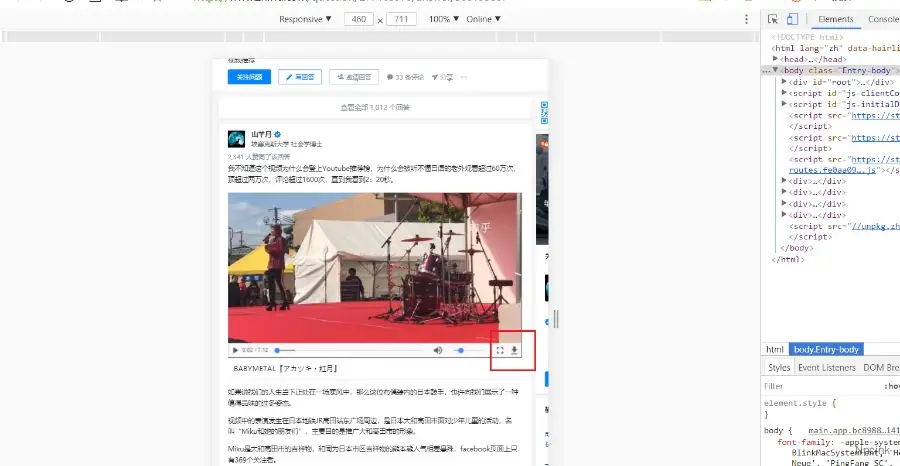Open the author's avatar profile picture

pos(236,139)
